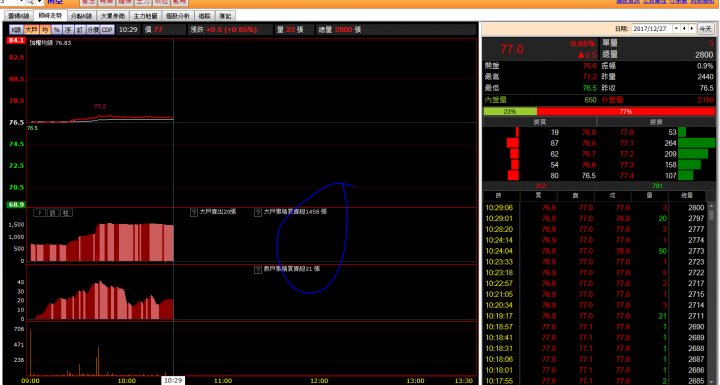The image size is (720, 385).
Task: Toggle the 大戶 indicator button
Action: point(31,29)
